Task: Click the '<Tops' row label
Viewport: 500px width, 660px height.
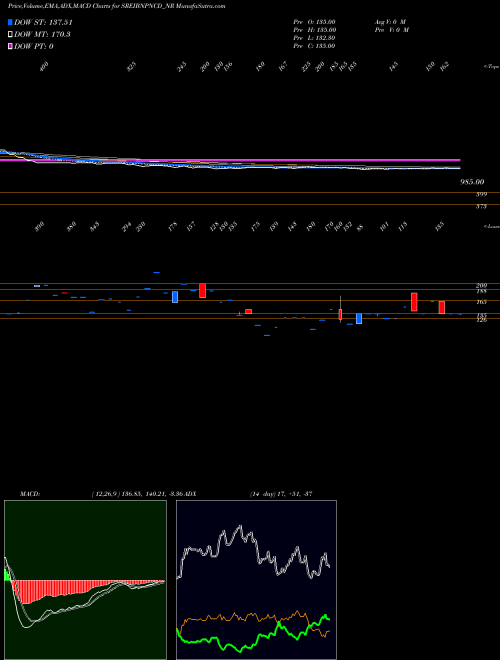Action: click(x=491, y=67)
